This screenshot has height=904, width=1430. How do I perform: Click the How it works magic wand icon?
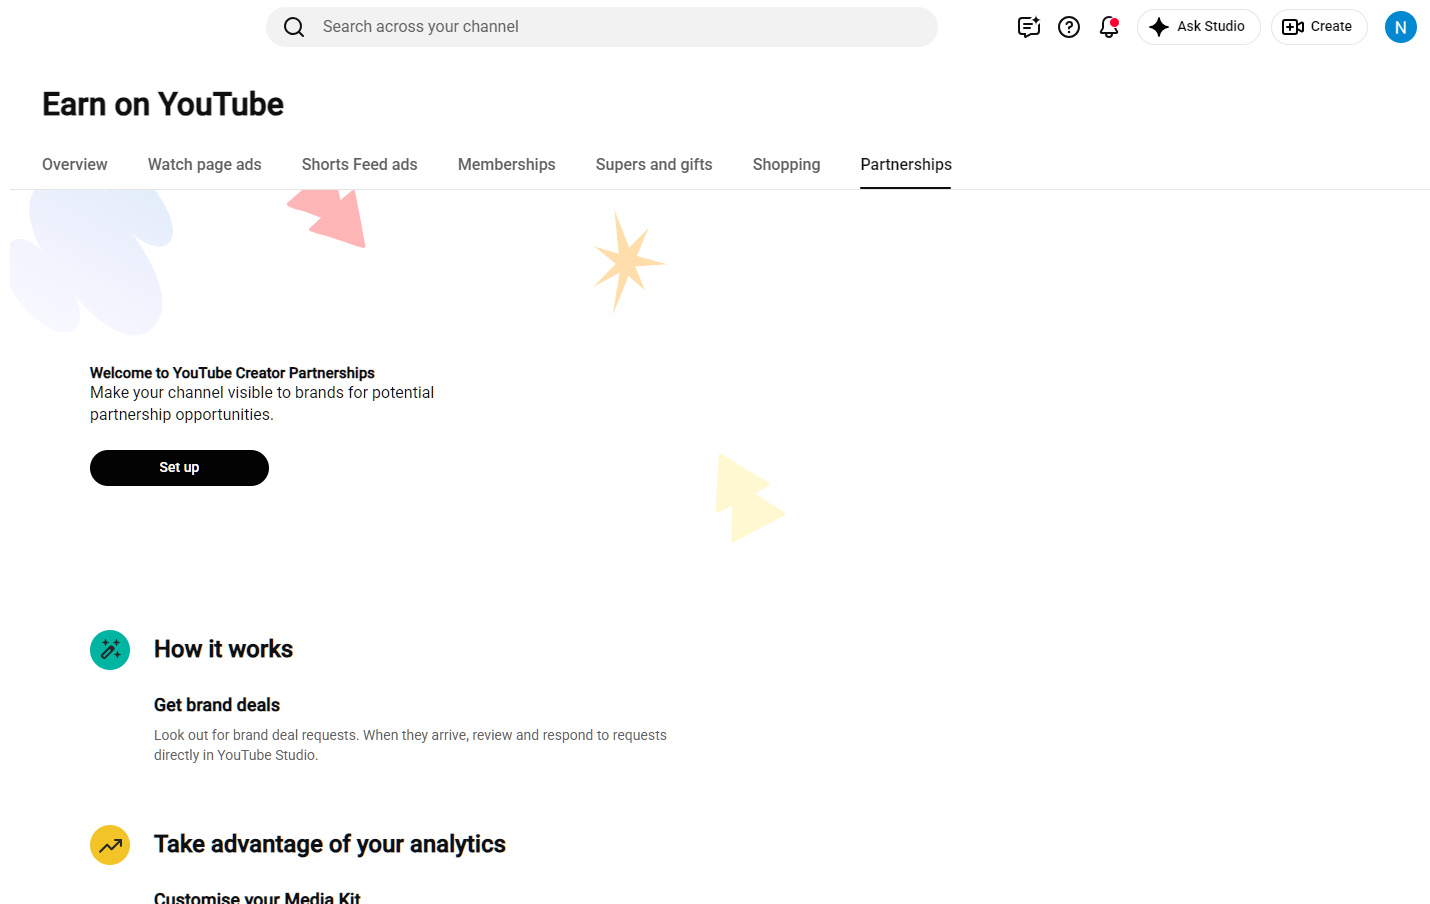pyautogui.click(x=110, y=650)
